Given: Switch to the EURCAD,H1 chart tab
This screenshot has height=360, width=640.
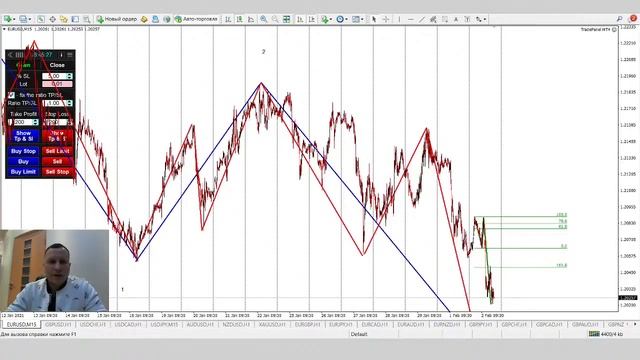Looking at the screenshot, I should pos(376,324).
